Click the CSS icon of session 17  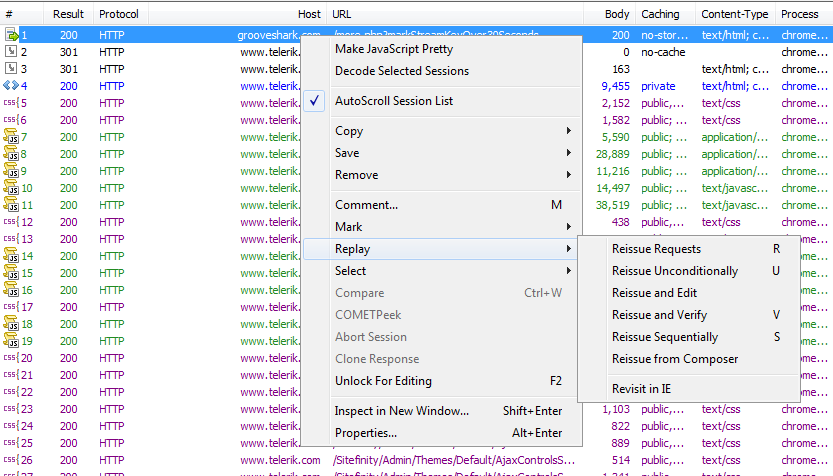(11, 307)
